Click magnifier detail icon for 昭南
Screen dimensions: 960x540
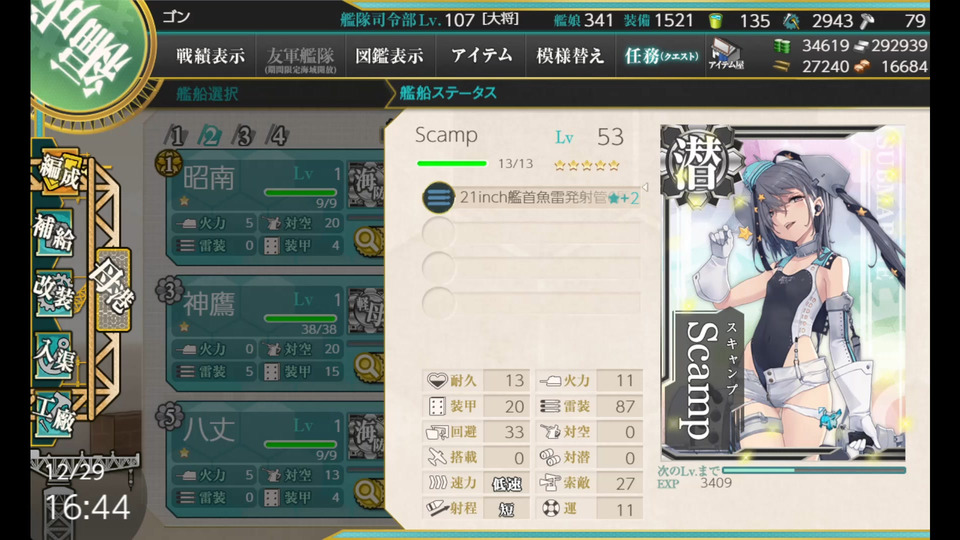pos(367,241)
